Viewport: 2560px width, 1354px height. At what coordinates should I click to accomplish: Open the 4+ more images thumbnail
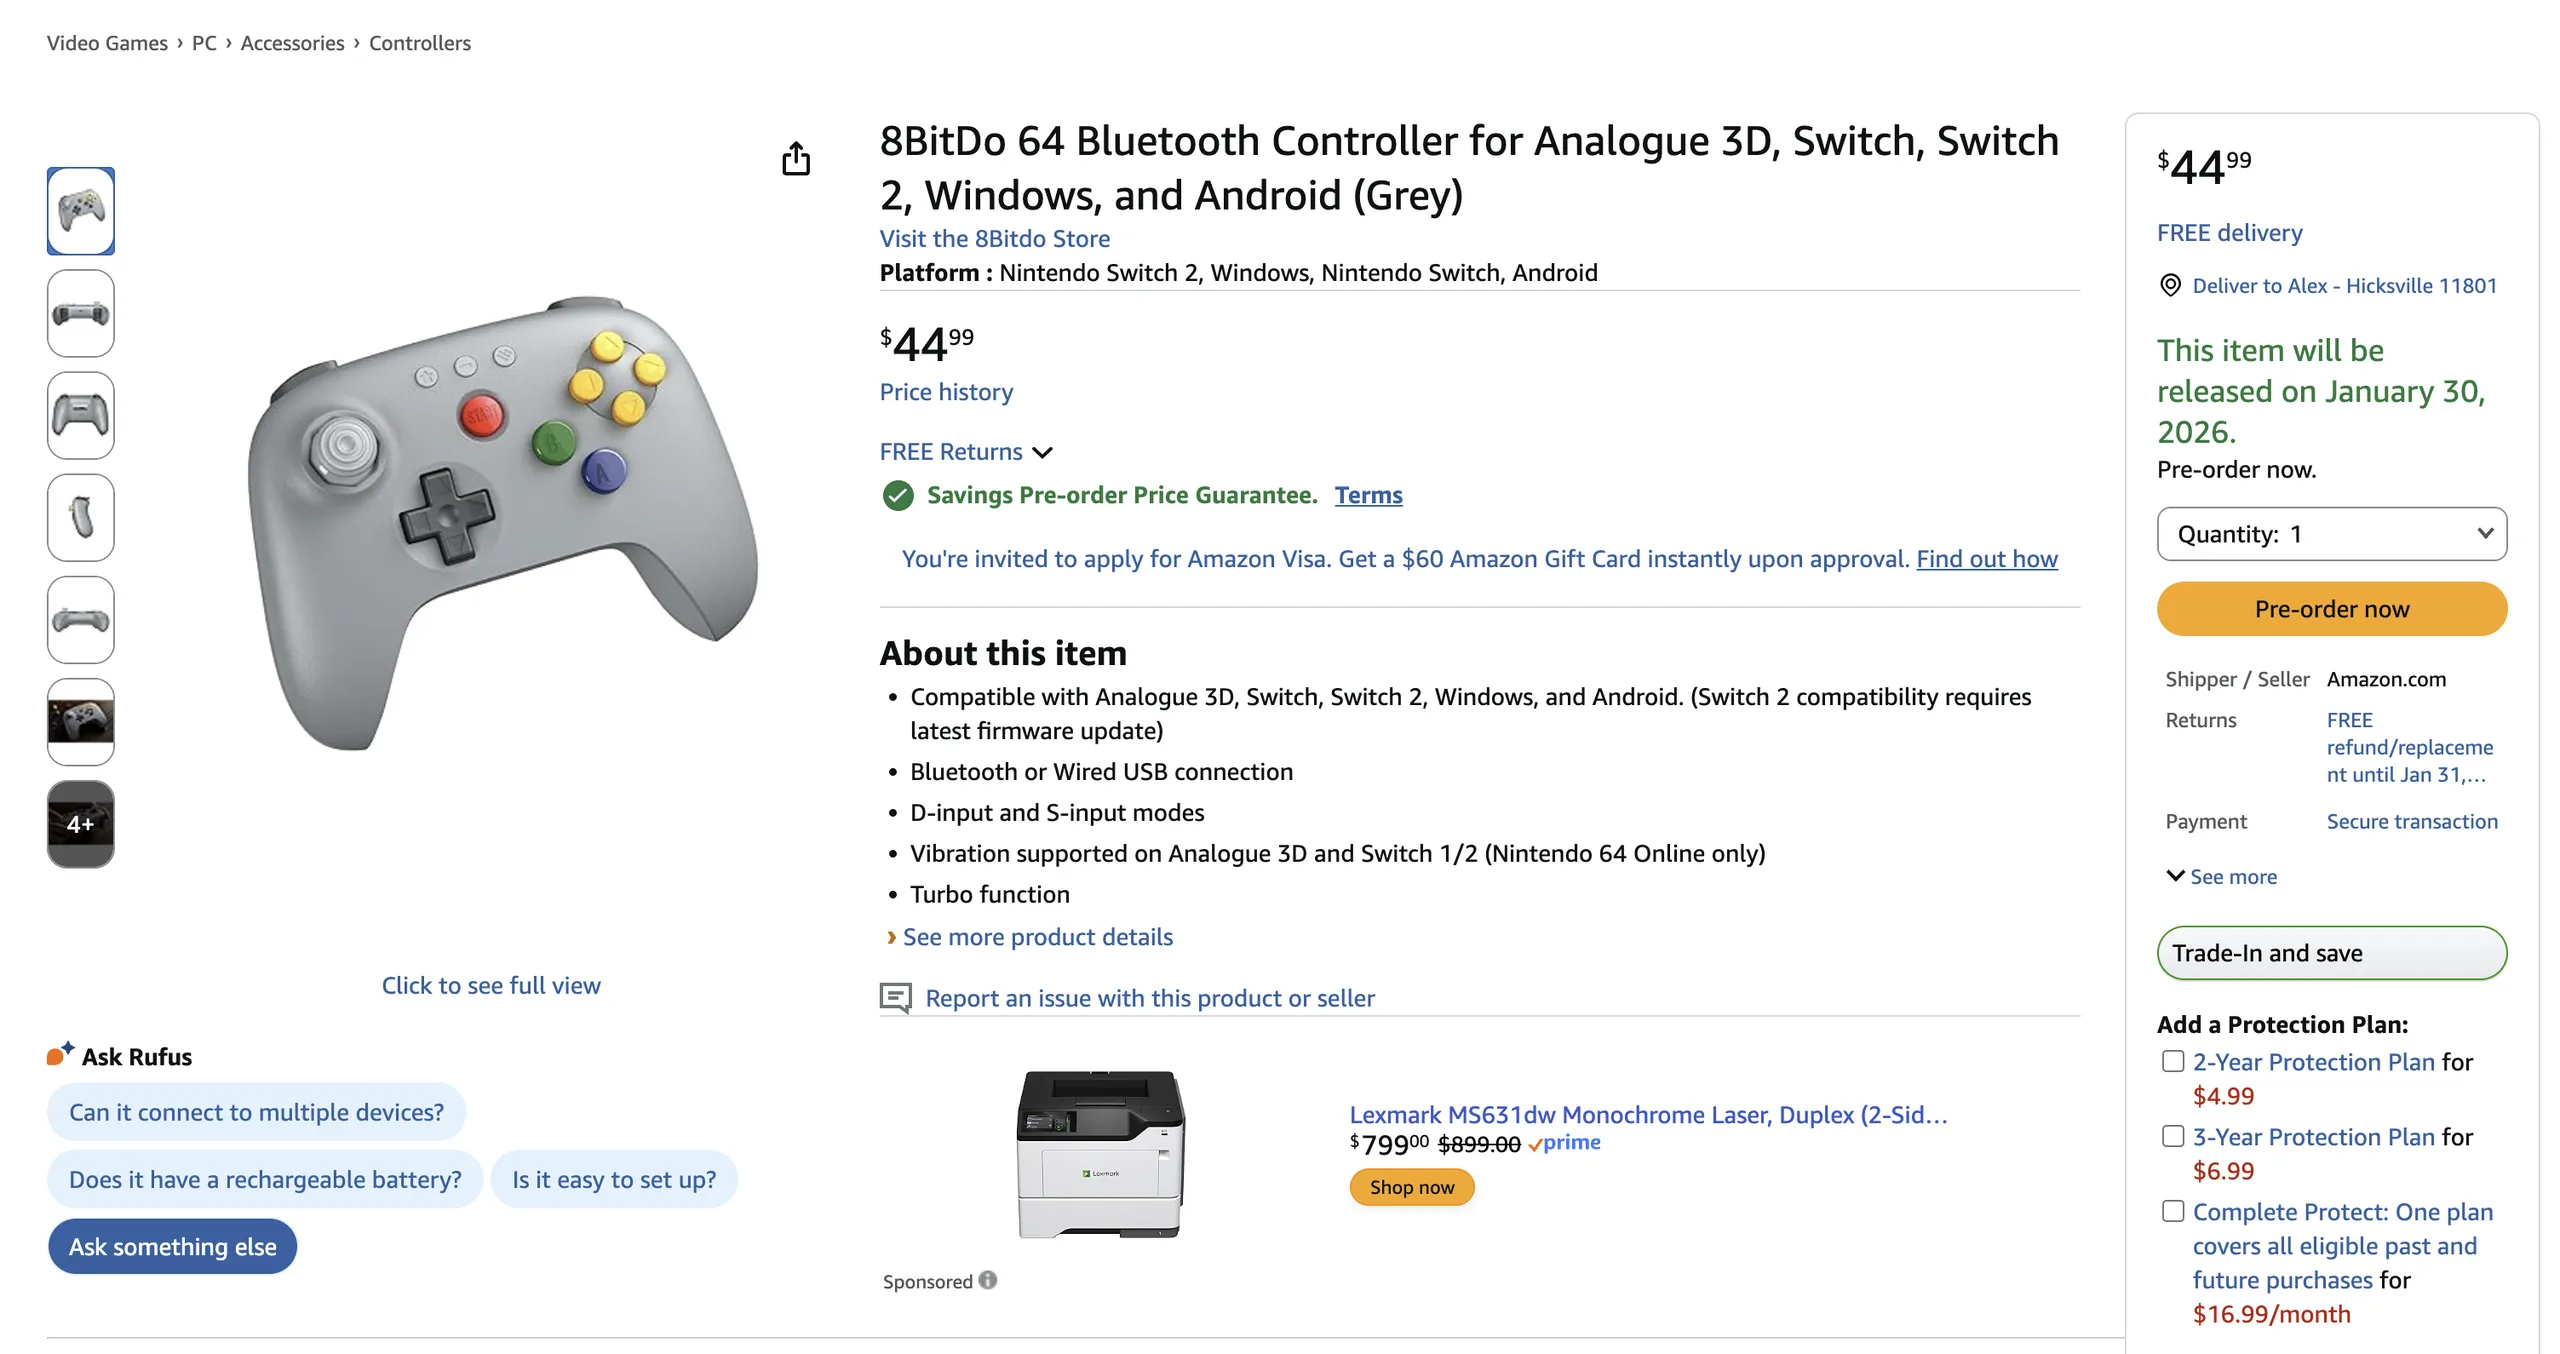[80, 824]
